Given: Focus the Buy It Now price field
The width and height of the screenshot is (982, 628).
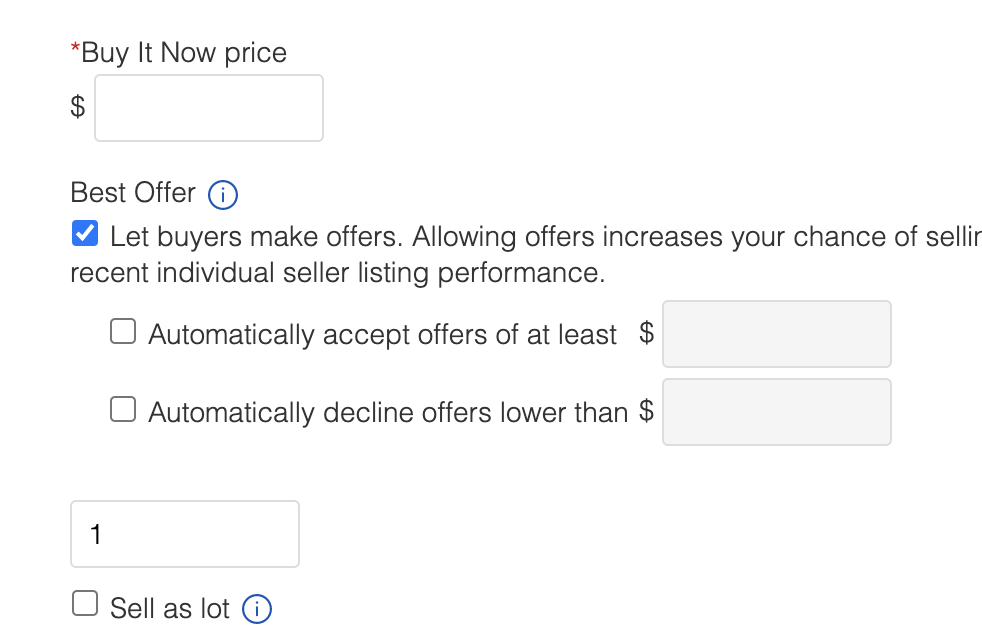Looking at the screenshot, I should point(209,108).
